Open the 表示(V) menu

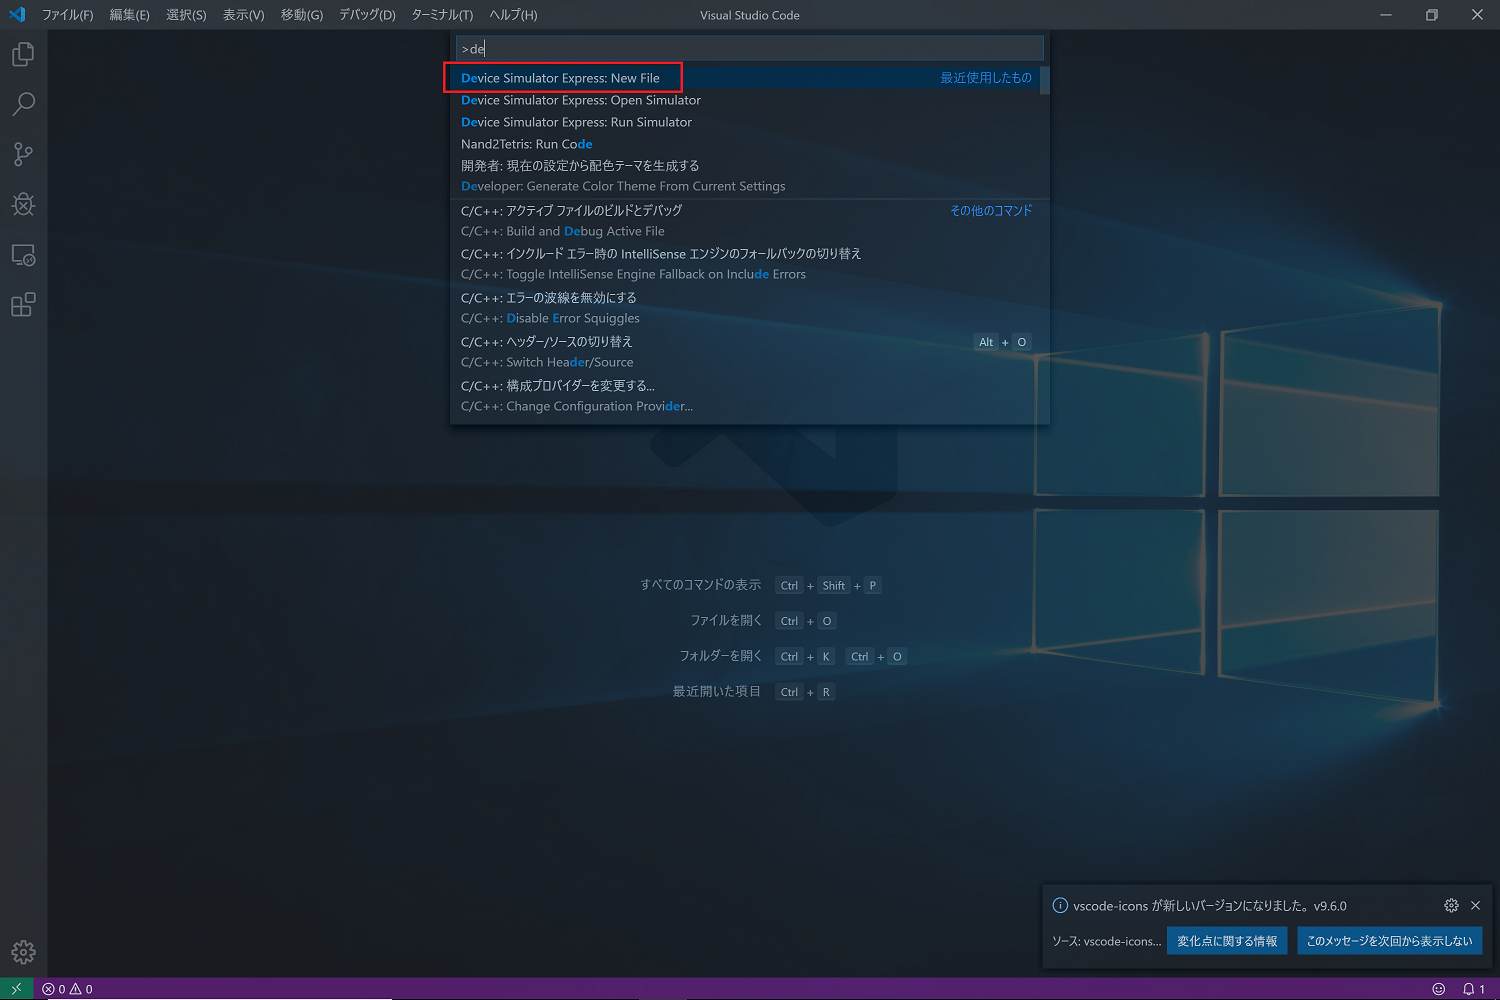tap(243, 15)
